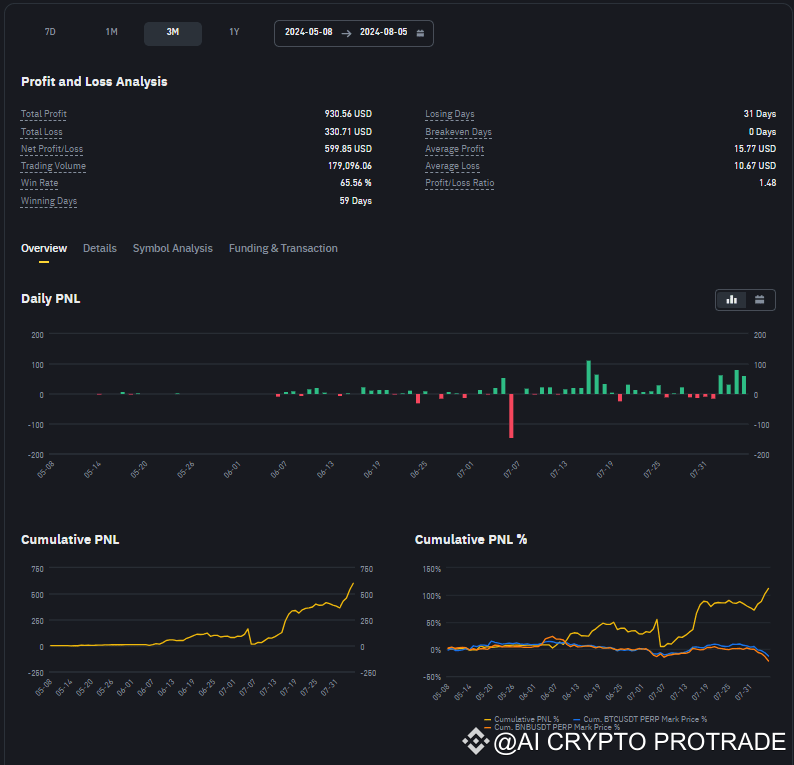Click the Breakeven Days label
Viewport: 794px width, 765px height.
coord(458,132)
